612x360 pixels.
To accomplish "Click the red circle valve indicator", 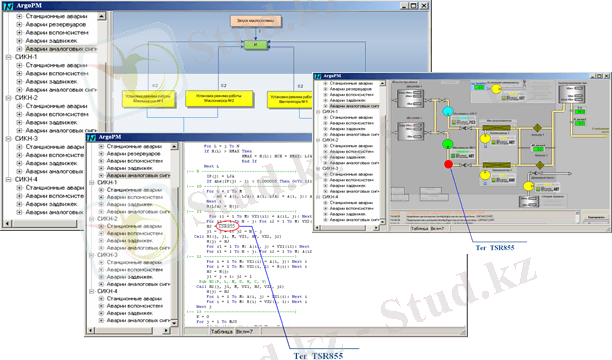I will 448,164.
